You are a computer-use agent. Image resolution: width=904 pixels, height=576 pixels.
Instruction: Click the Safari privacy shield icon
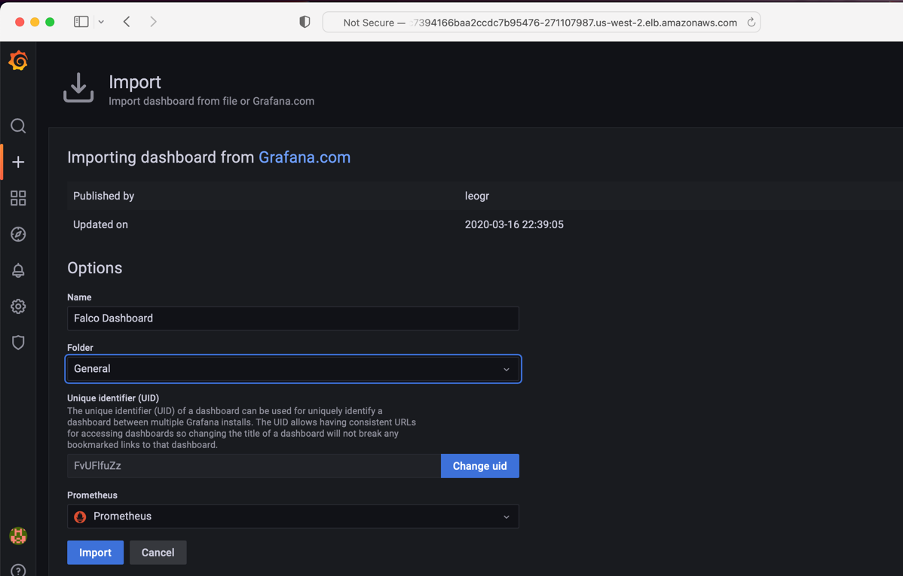(x=304, y=22)
